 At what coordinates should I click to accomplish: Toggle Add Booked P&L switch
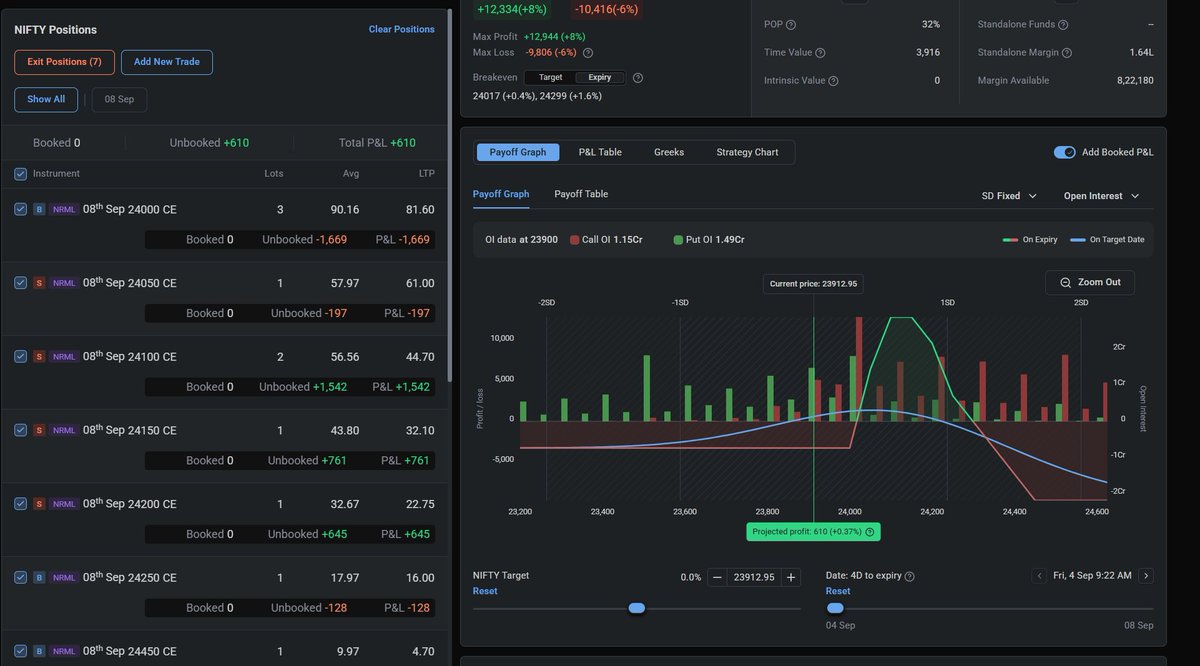pos(1065,152)
